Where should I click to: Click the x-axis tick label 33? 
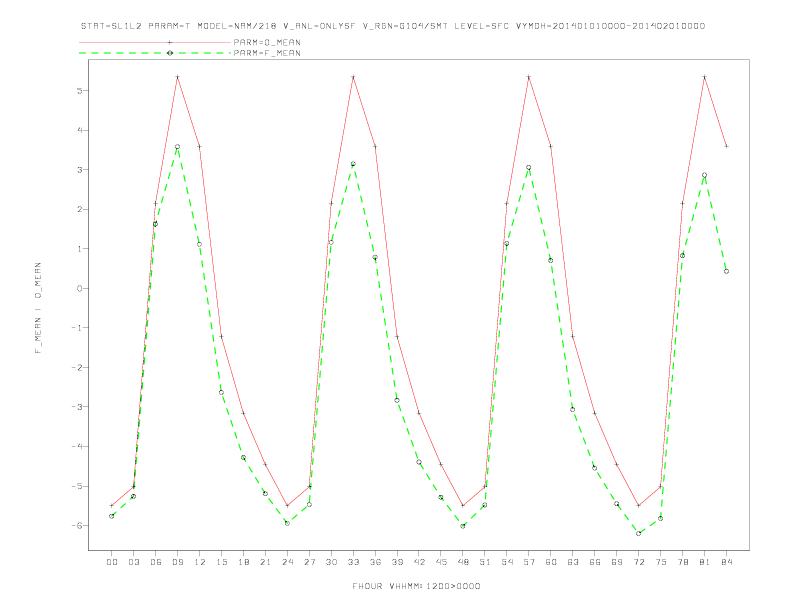click(x=353, y=562)
